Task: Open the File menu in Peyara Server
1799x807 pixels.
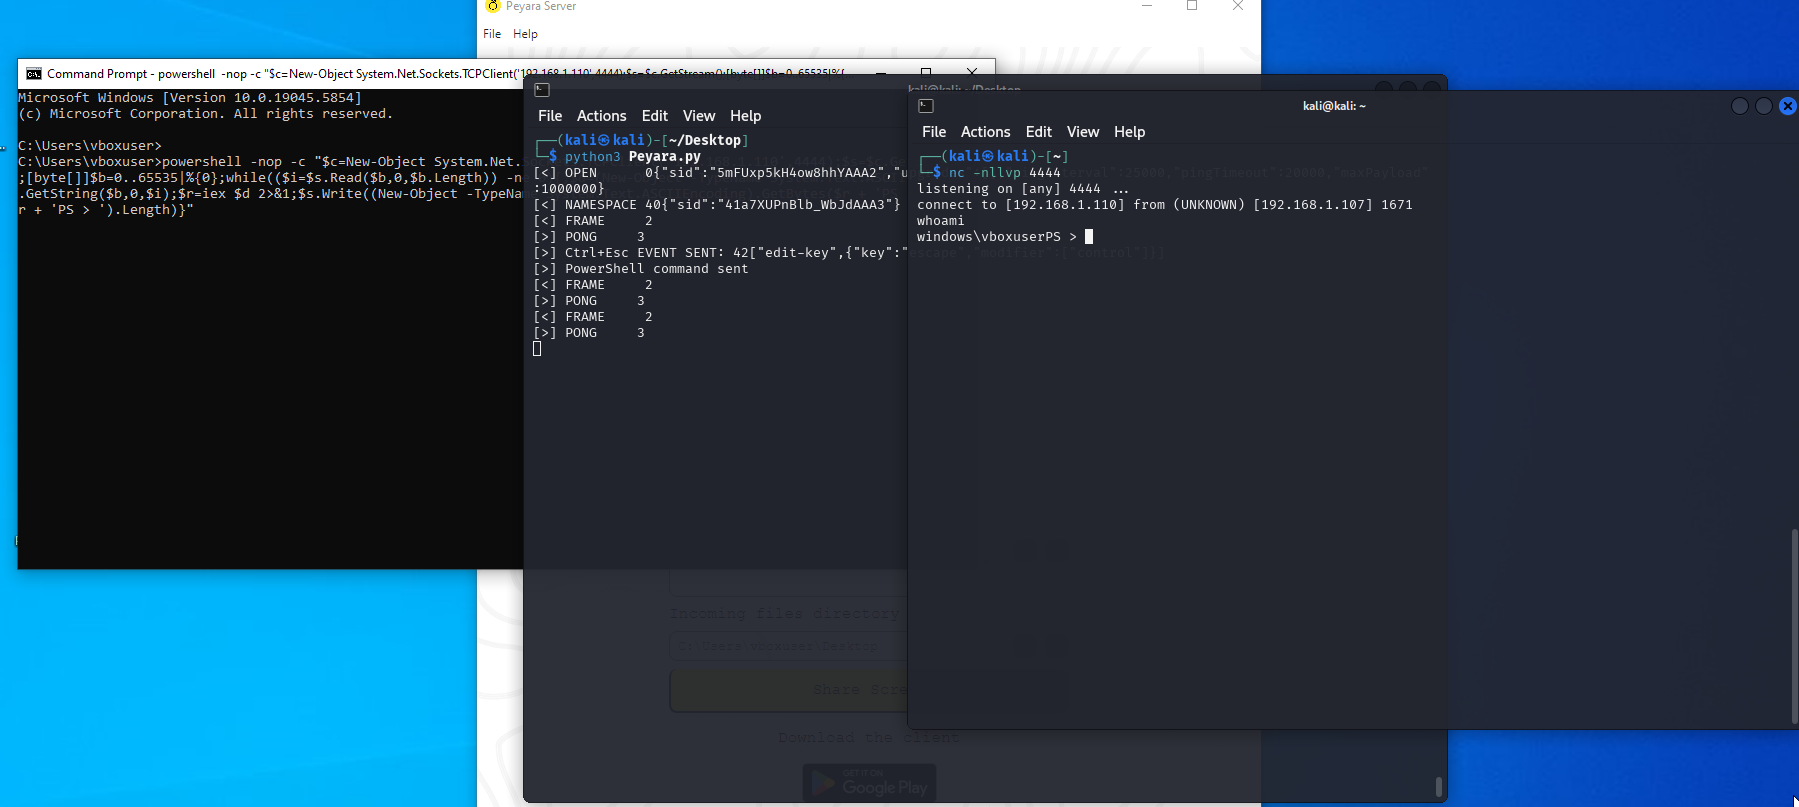Action: tap(492, 34)
